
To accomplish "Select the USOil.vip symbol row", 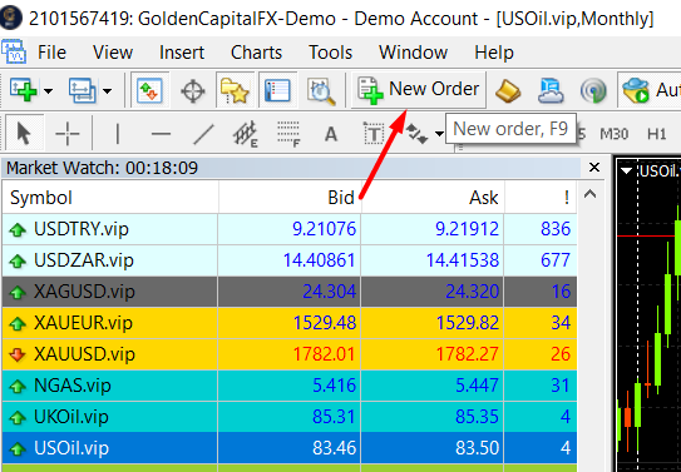I will pos(290,448).
